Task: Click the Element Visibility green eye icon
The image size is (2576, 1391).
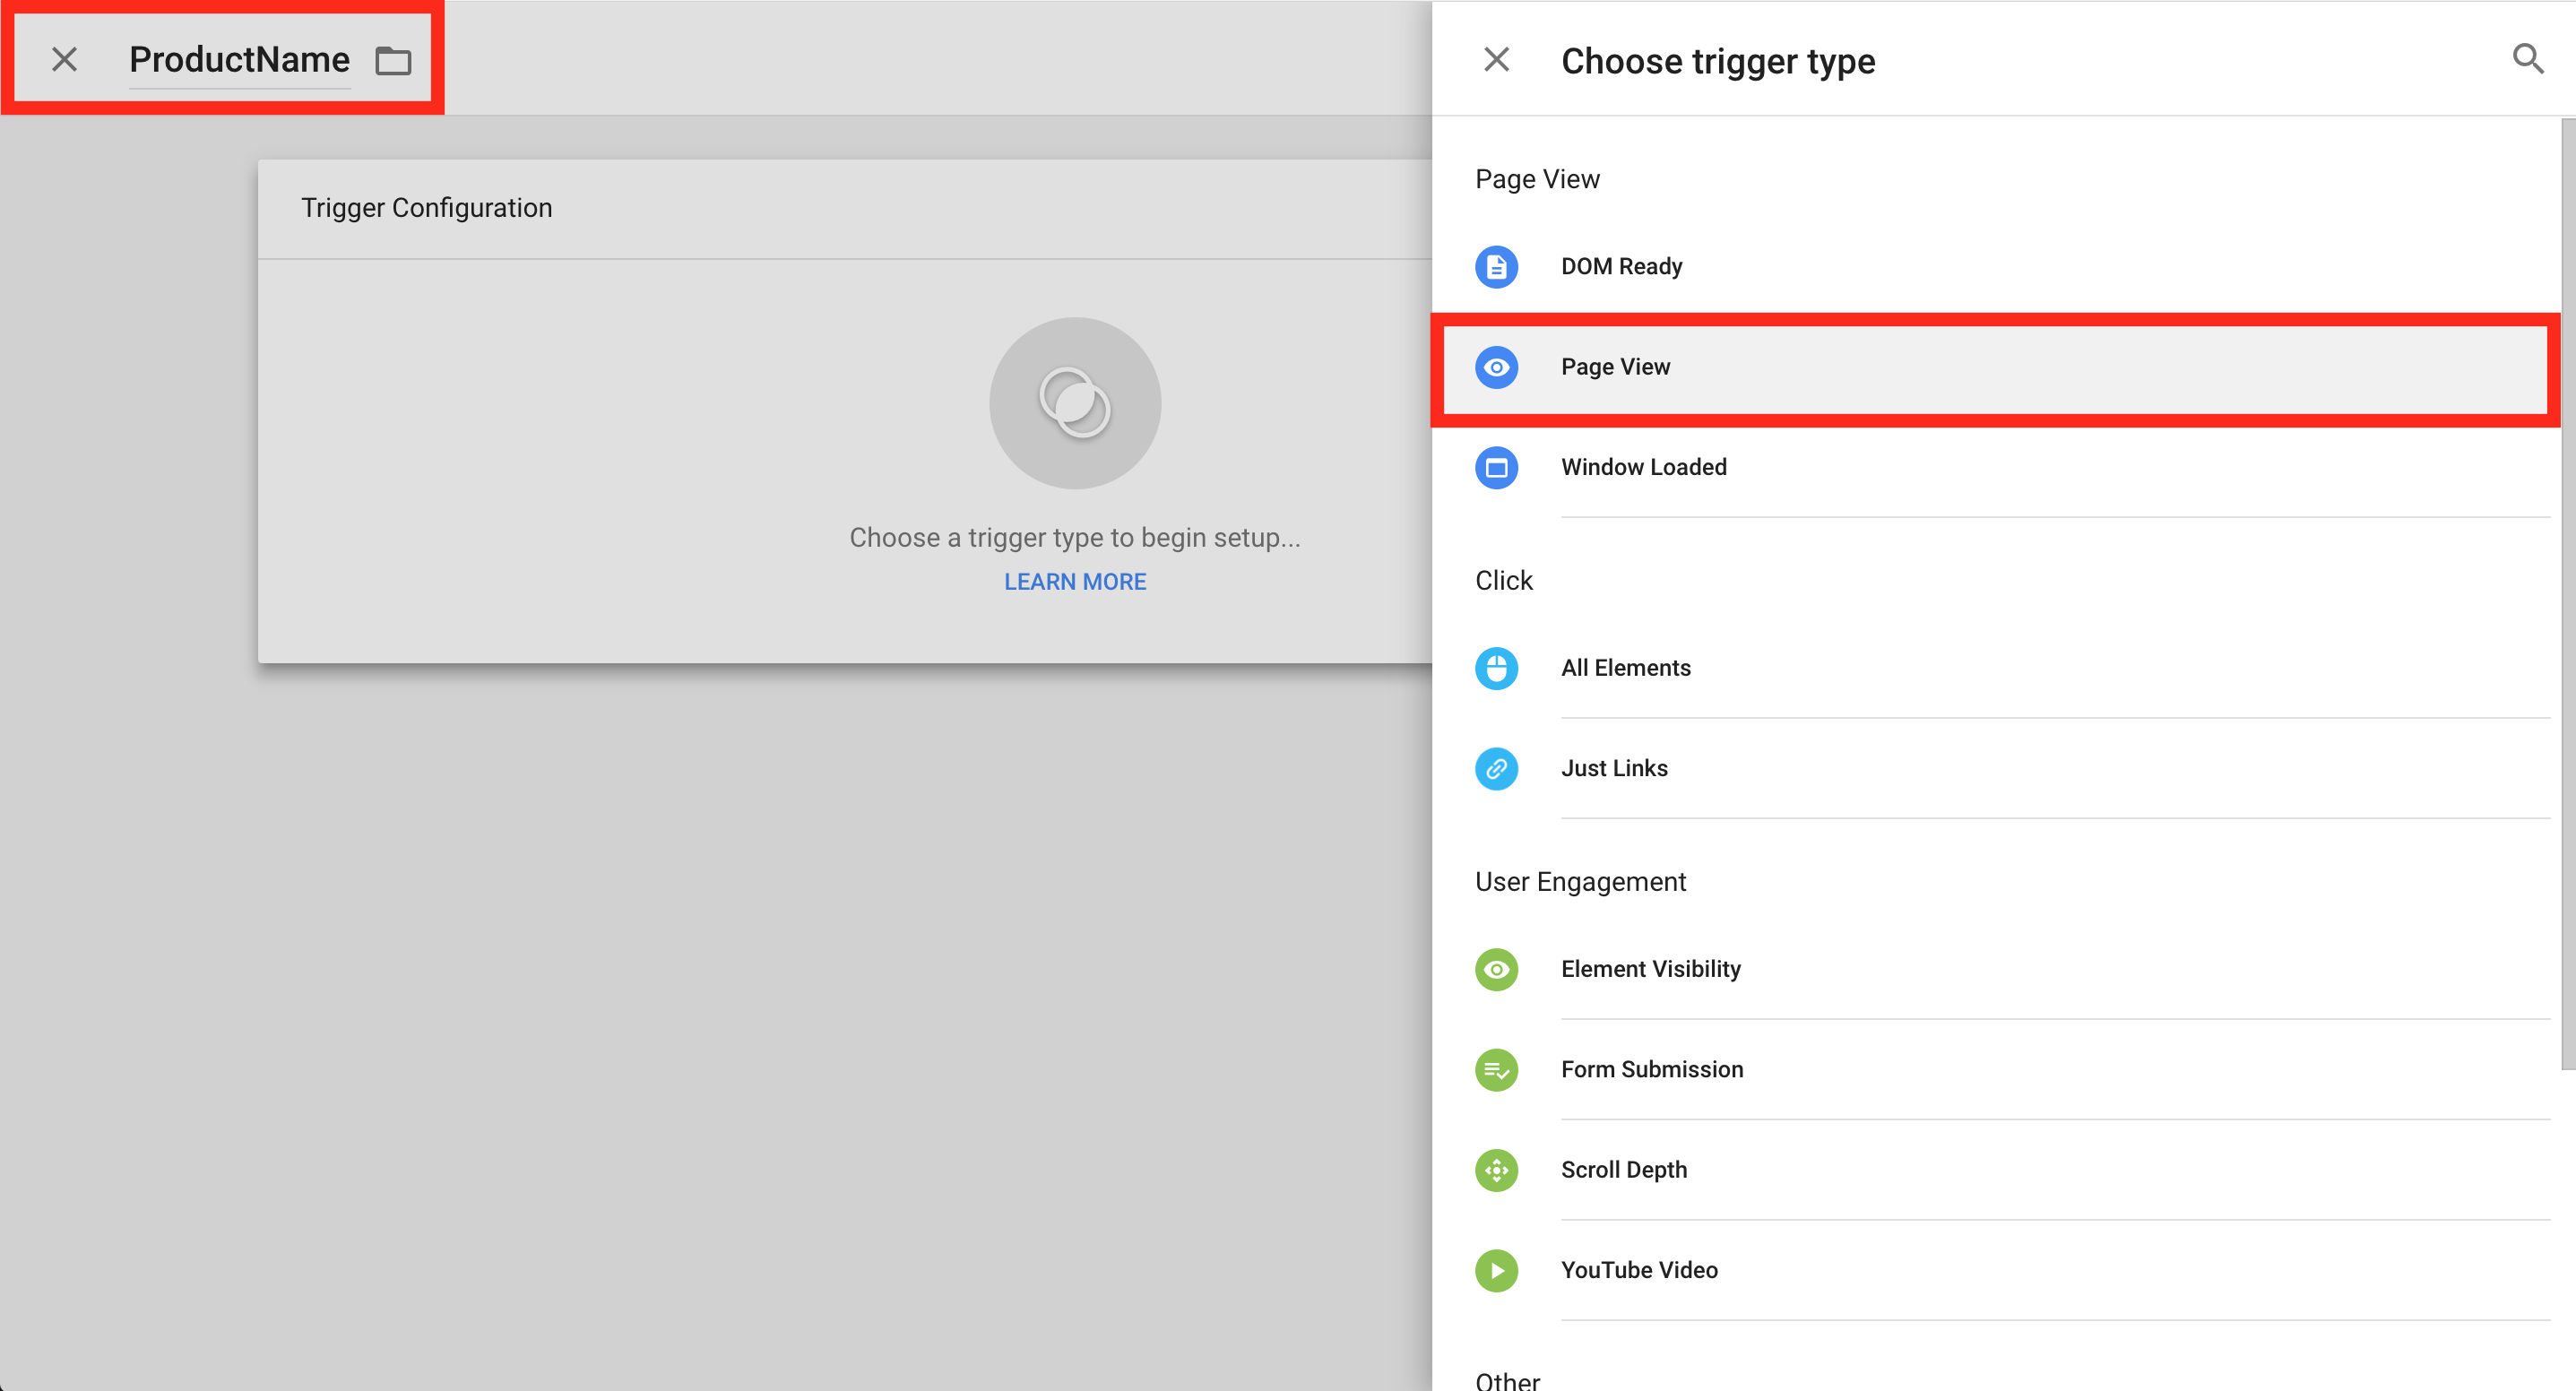Action: pyautogui.click(x=1496, y=969)
